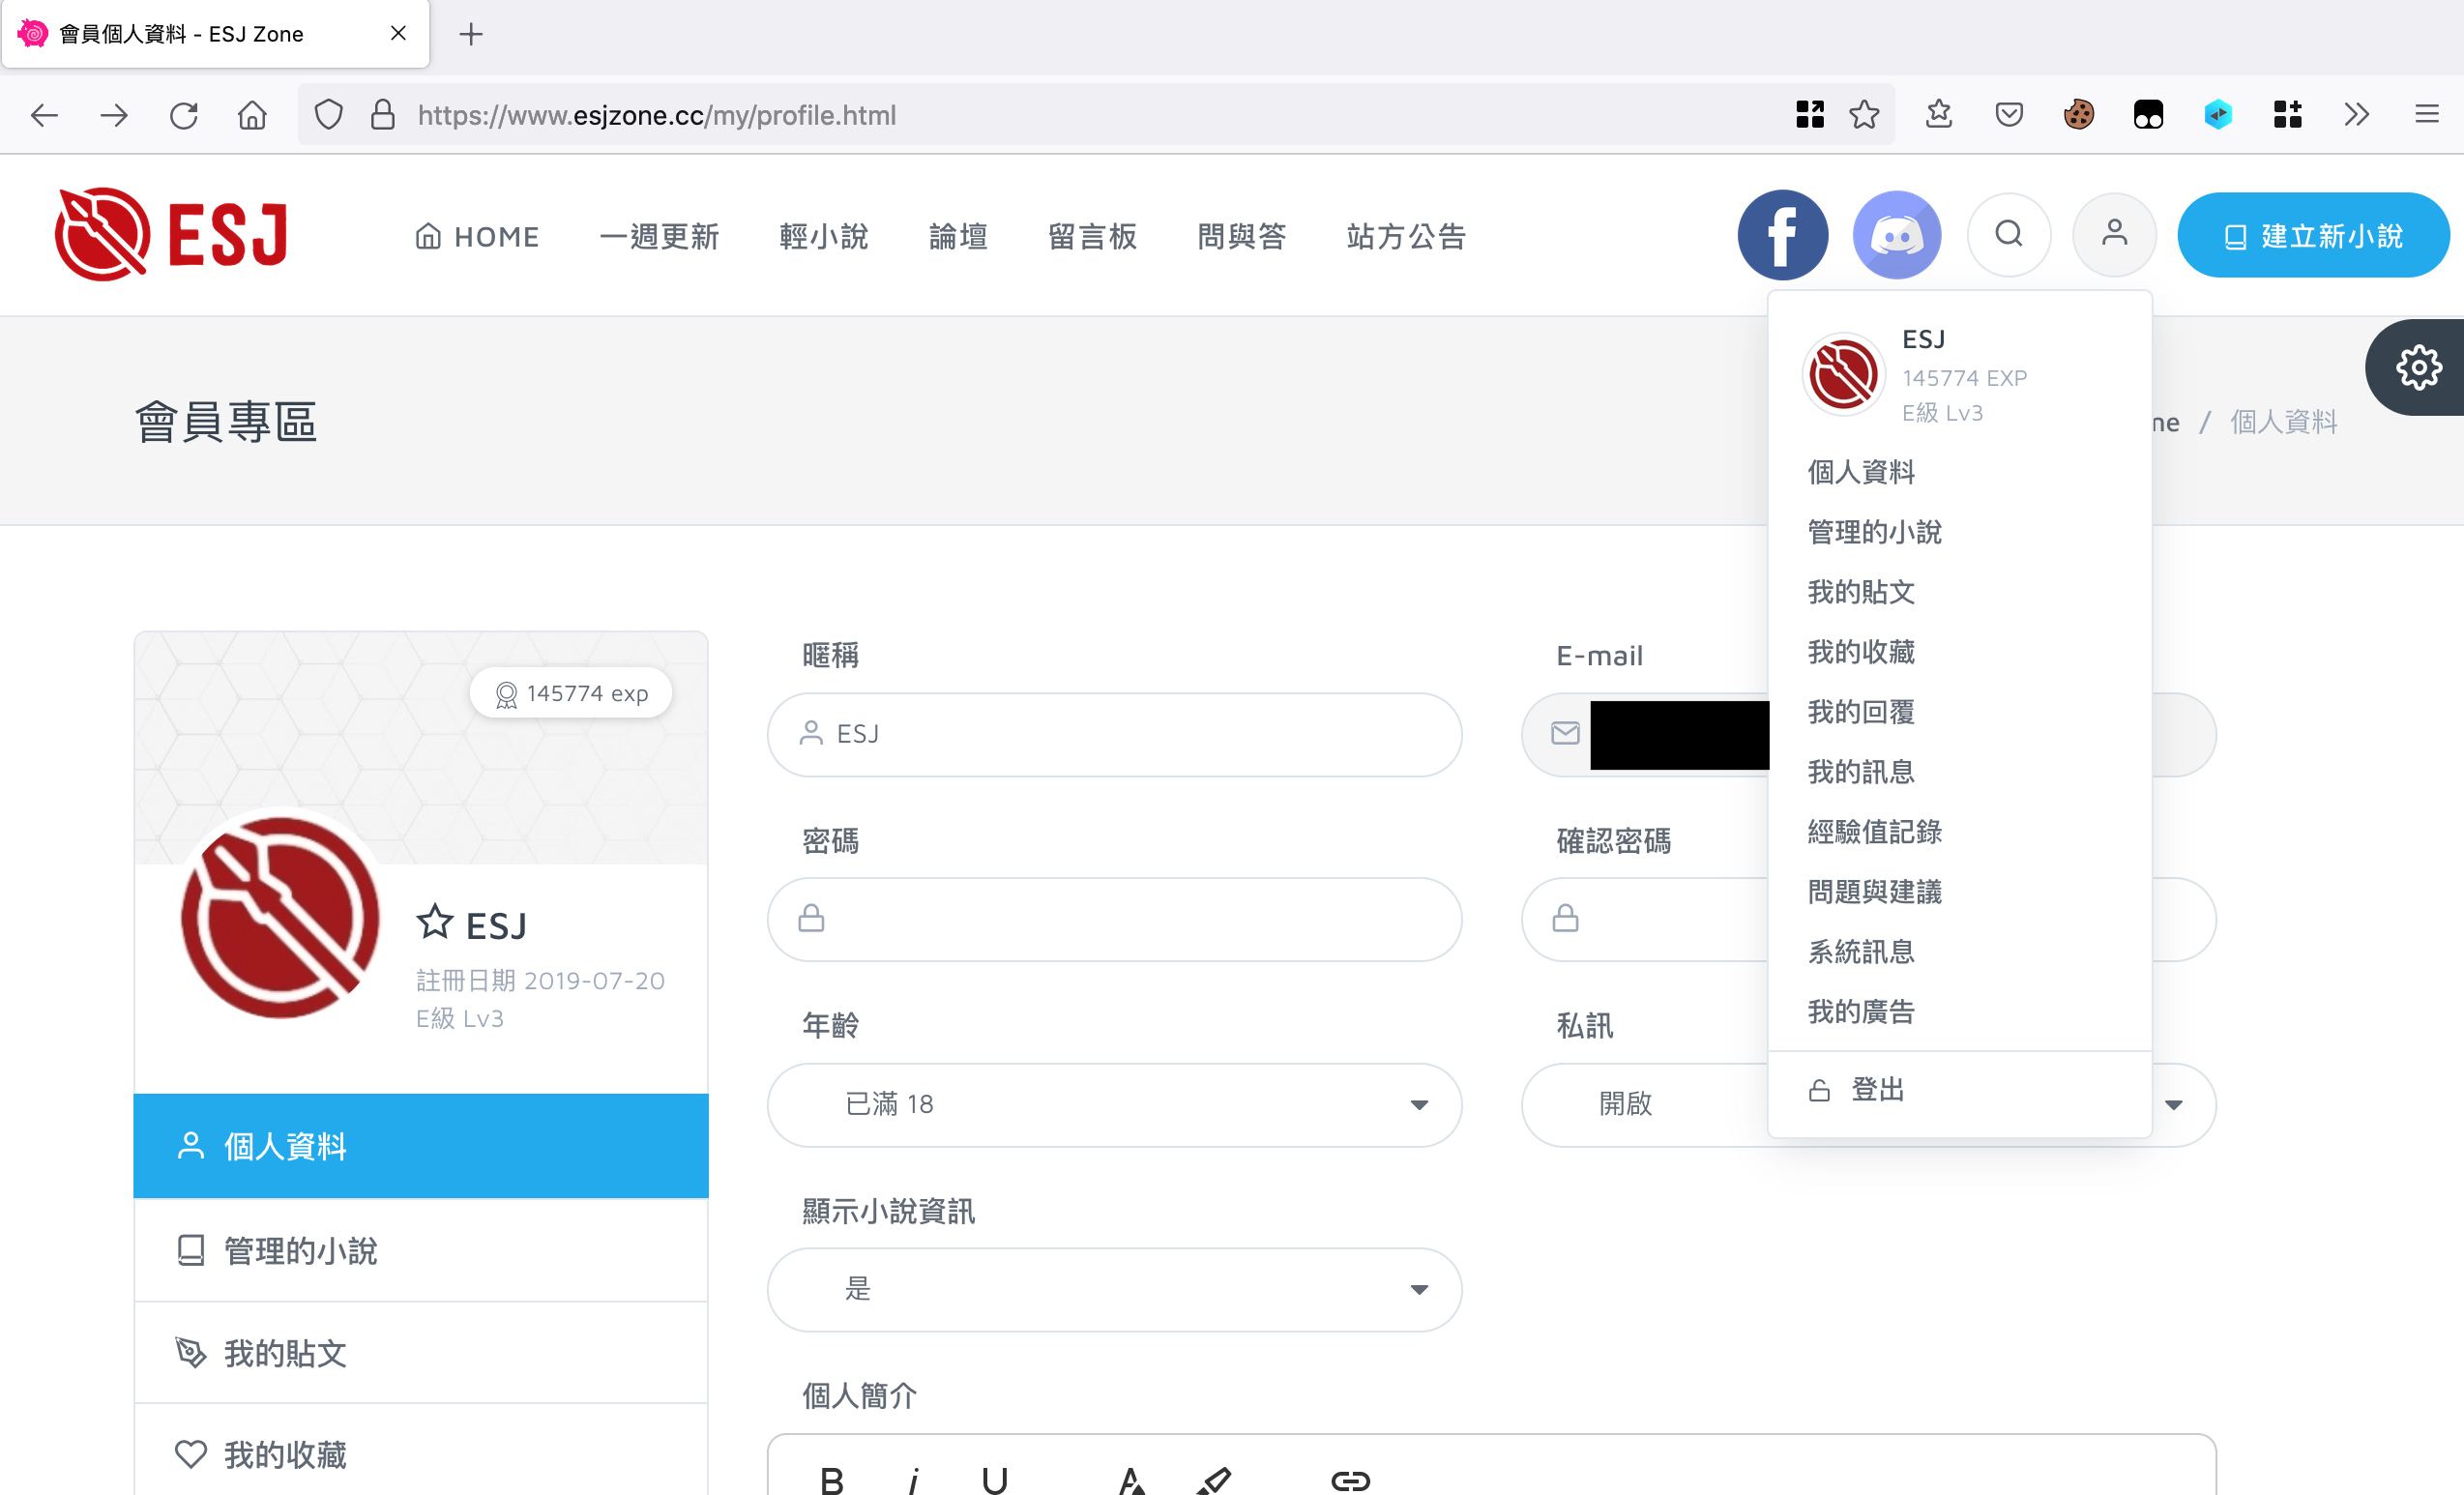This screenshot has height=1495, width=2464.
Task: Open 我的訊息 in the dropdown menu
Action: tap(1860, 771)
